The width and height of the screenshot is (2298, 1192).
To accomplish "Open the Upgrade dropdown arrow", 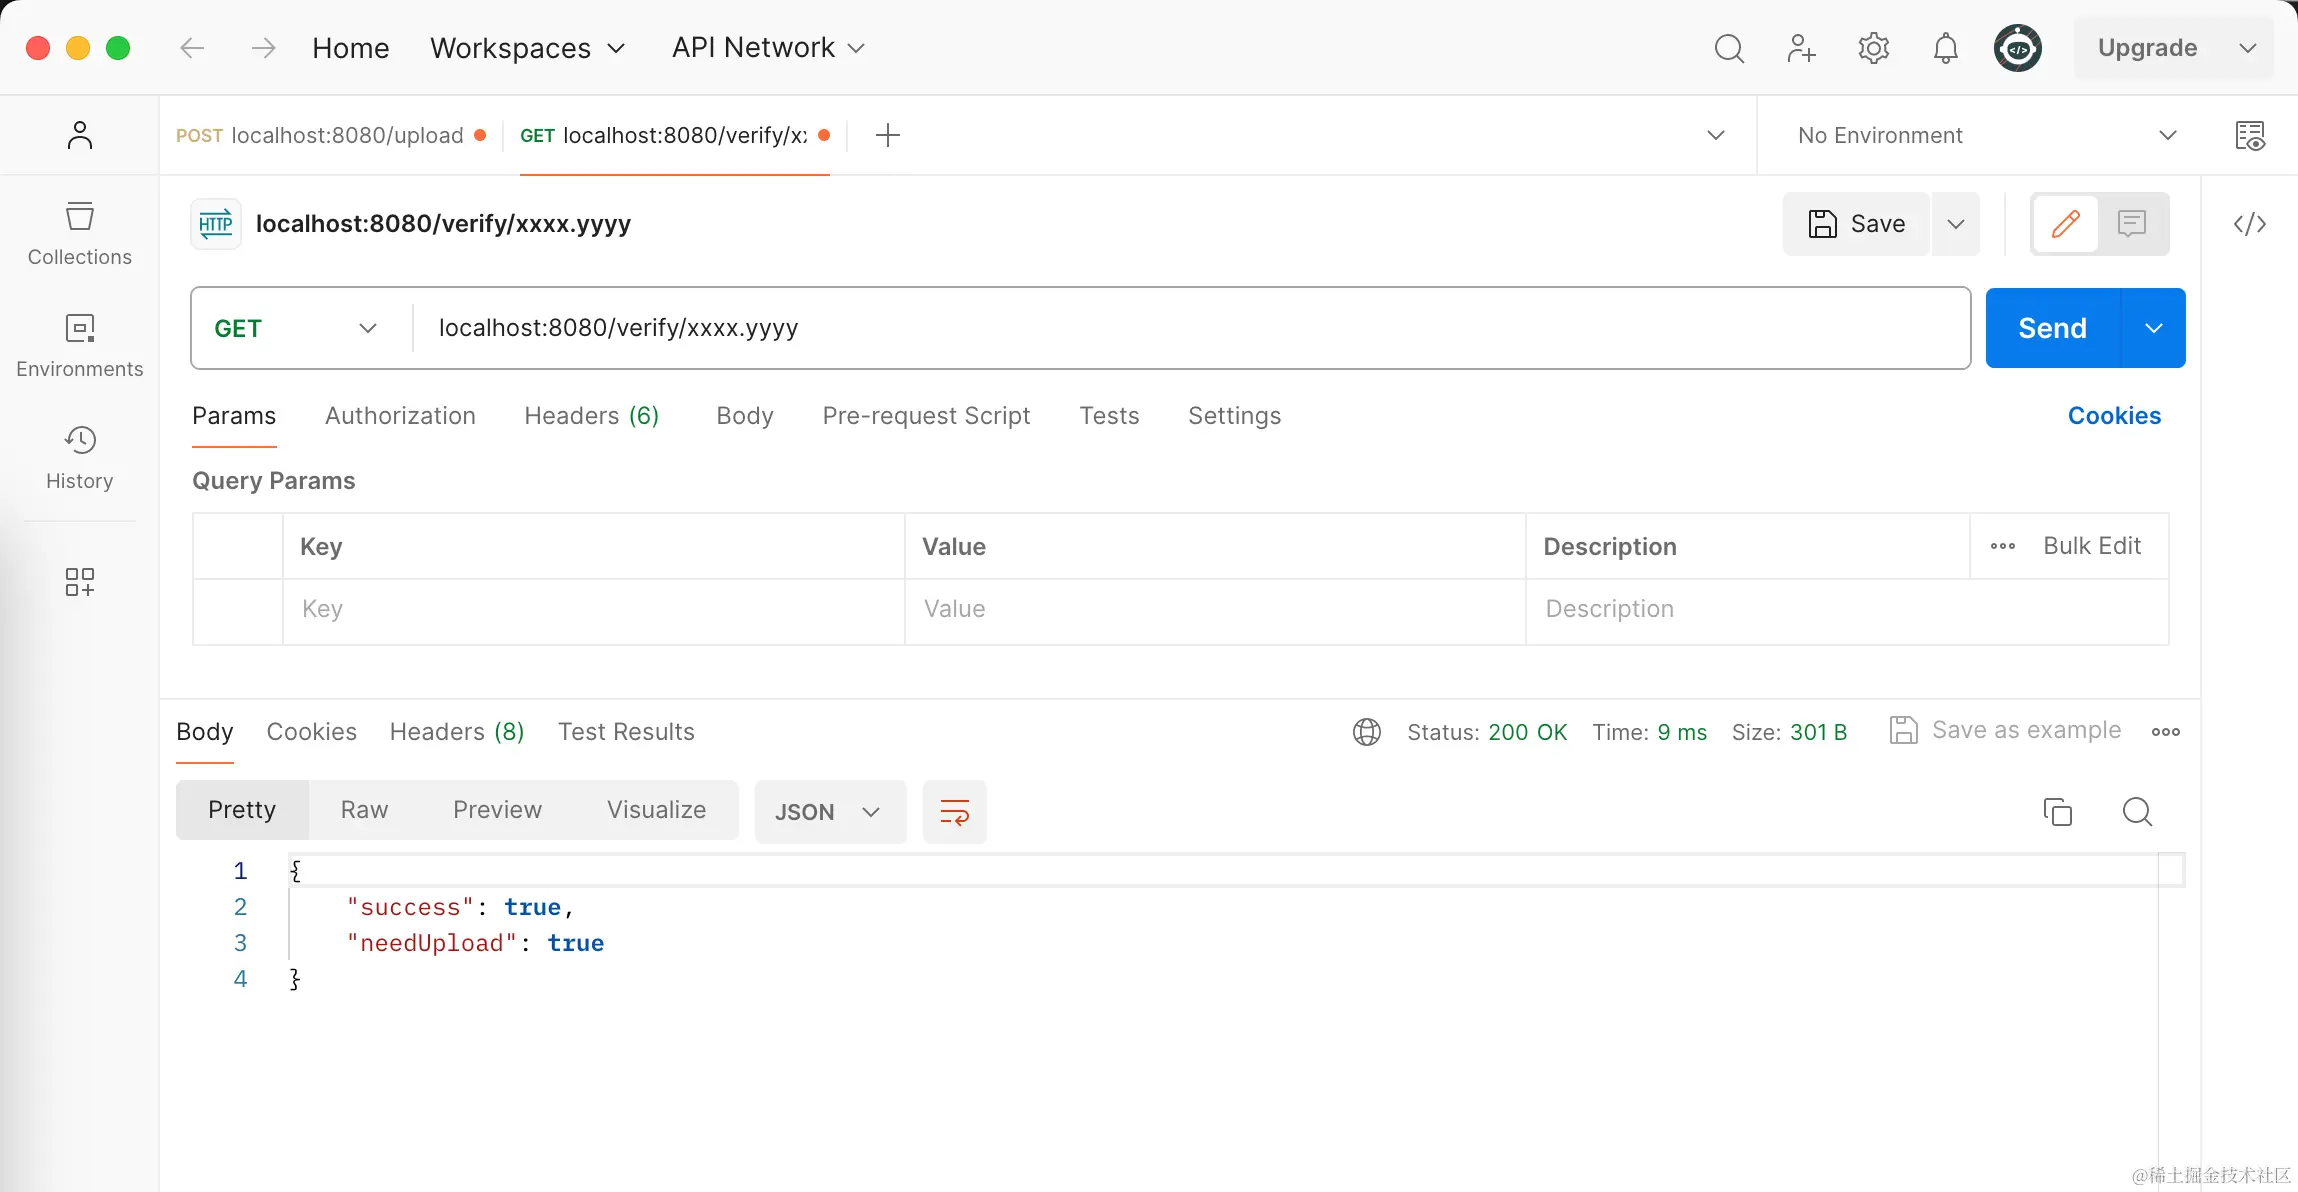I will pos(2248,48).
